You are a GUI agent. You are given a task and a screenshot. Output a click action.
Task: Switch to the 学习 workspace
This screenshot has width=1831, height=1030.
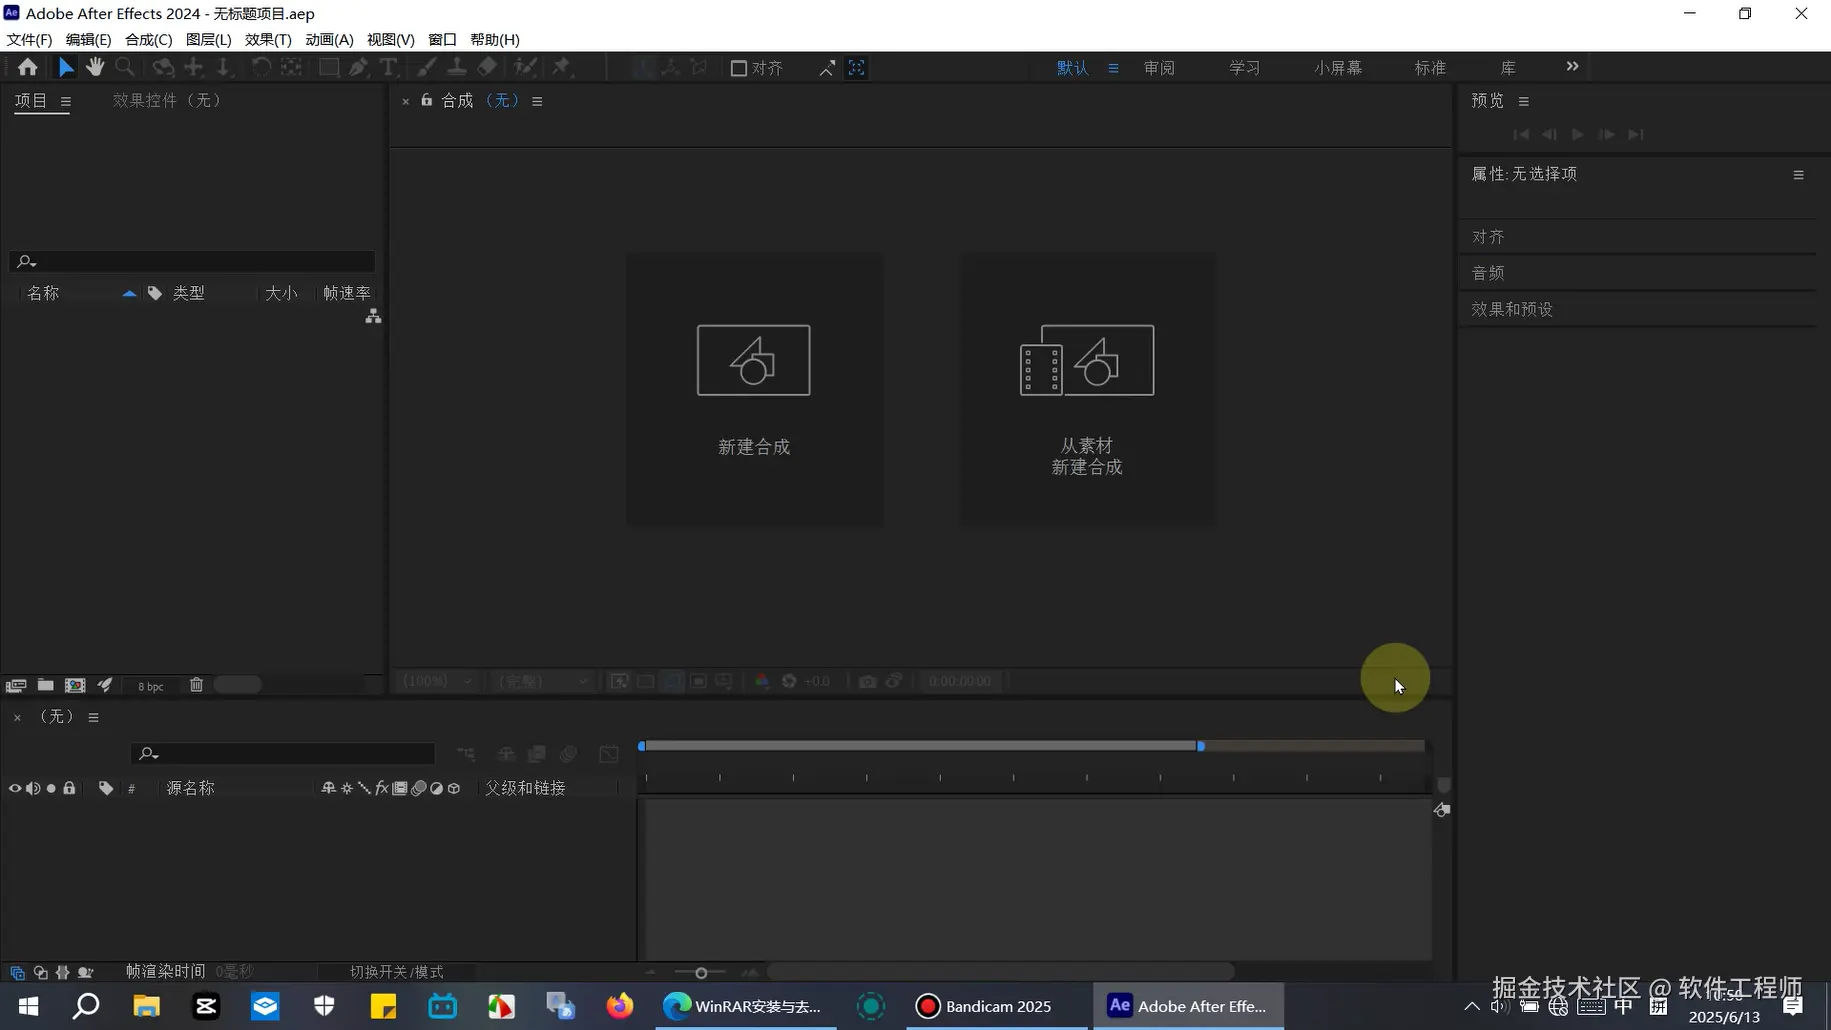pyautogui.click(x=1244, y=68)
